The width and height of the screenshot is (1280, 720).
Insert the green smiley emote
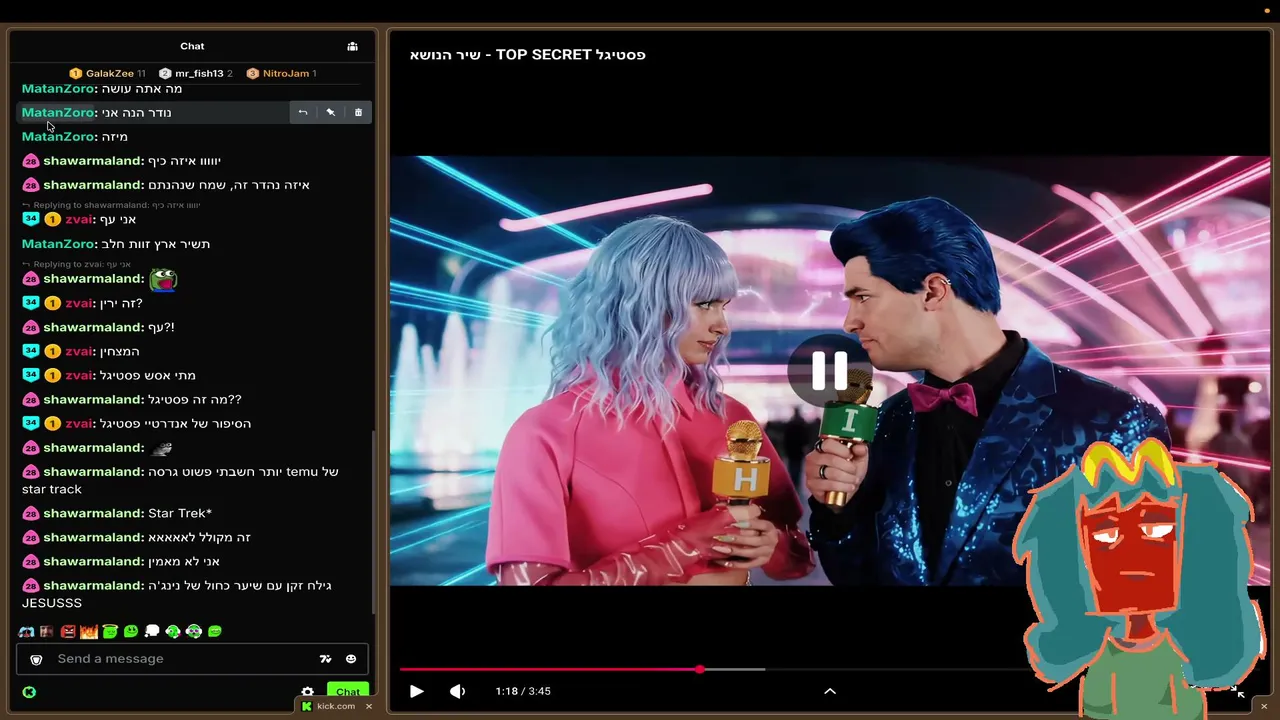point(131,631)
